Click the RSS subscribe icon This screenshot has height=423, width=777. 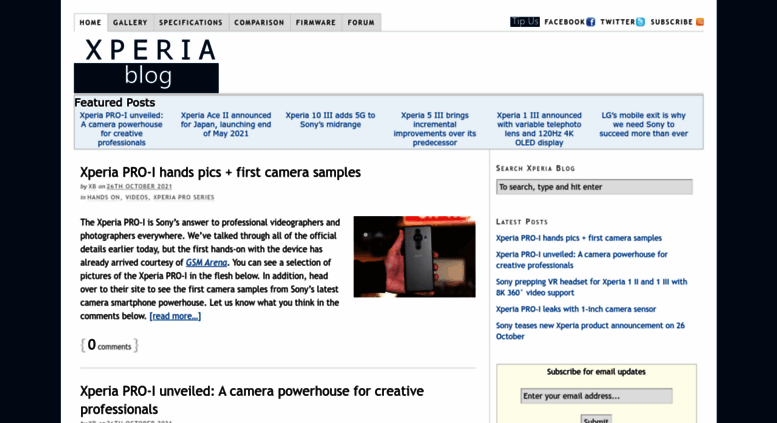[x=700, y=22]
